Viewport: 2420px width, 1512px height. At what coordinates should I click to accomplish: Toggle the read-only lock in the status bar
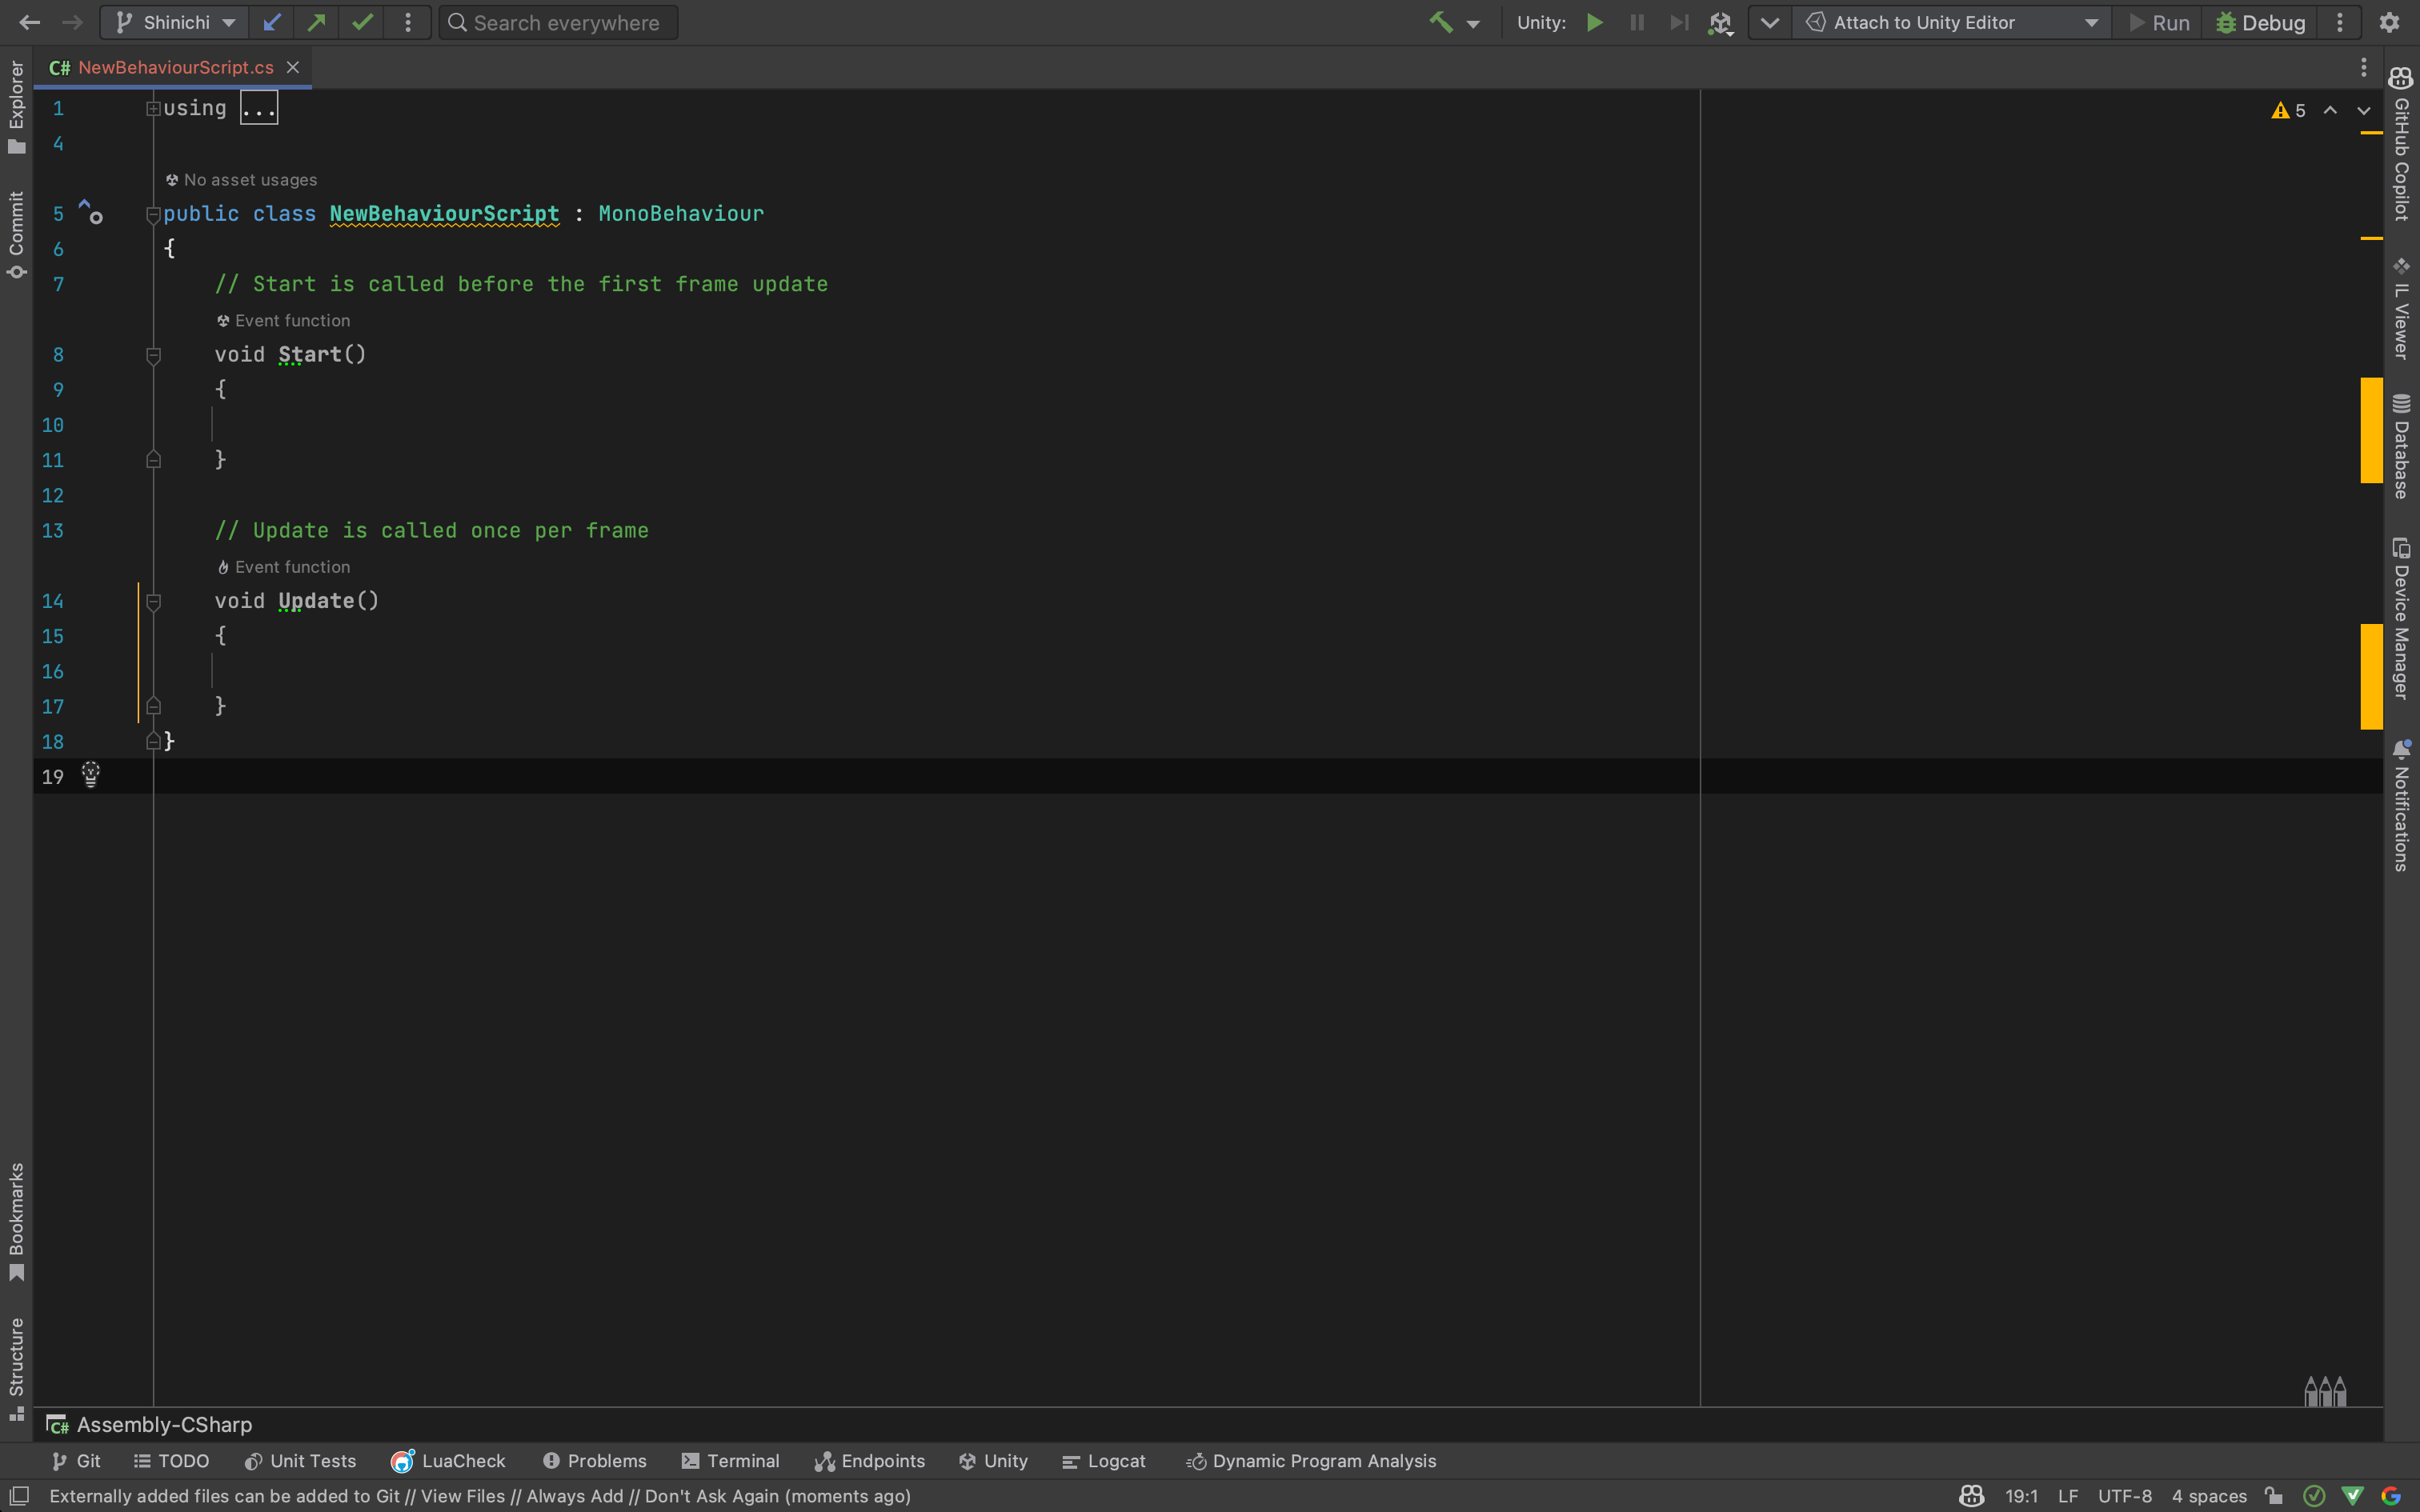click(x=2274, y=1496)
